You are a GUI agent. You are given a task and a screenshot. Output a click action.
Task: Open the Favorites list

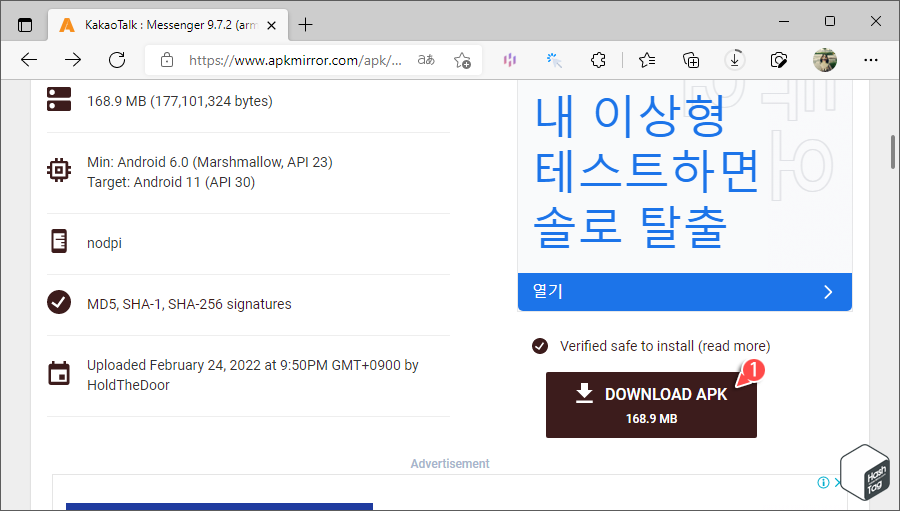[x=647, y=60]
